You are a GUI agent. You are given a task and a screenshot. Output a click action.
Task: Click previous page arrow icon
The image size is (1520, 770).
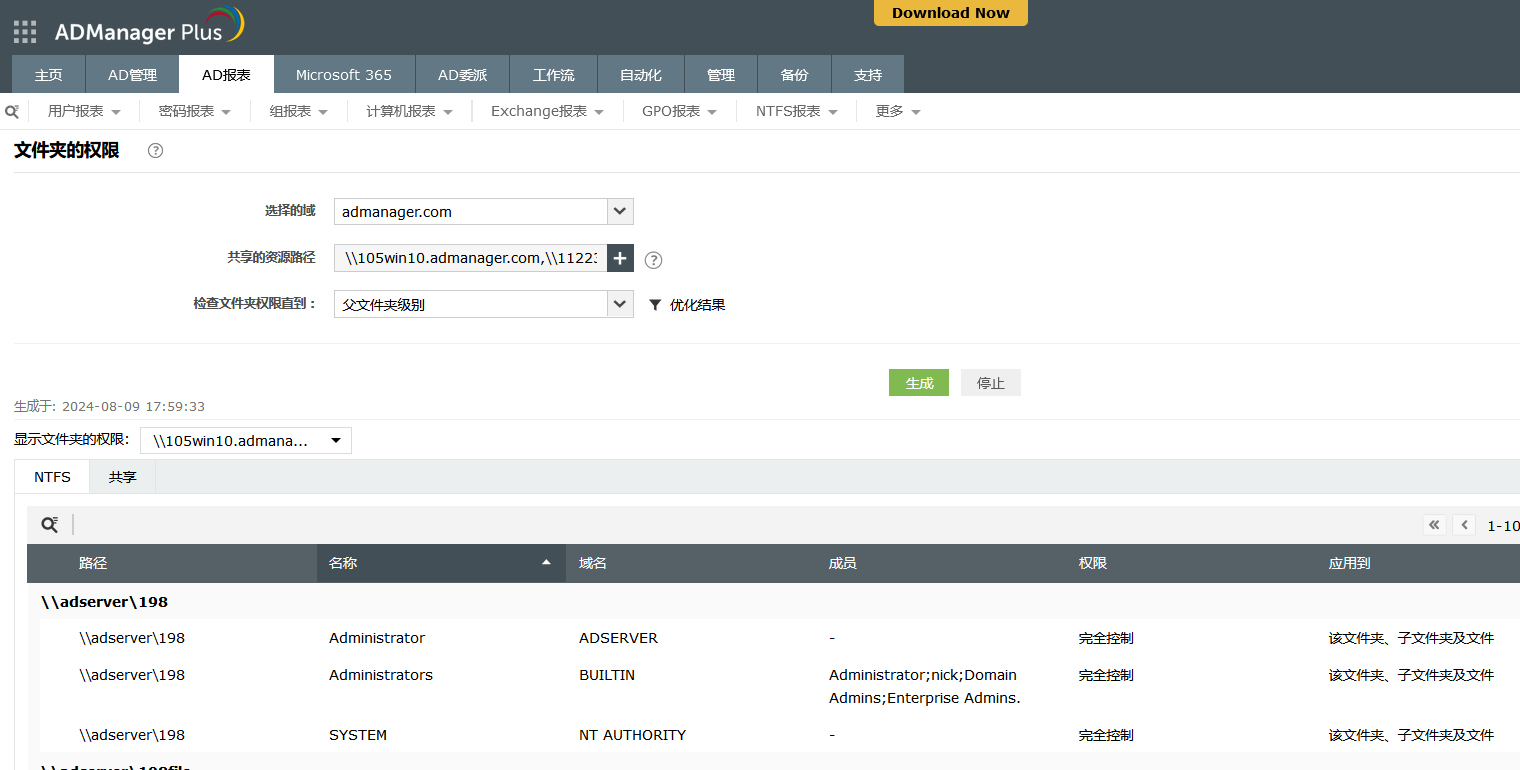point(1464,525)
